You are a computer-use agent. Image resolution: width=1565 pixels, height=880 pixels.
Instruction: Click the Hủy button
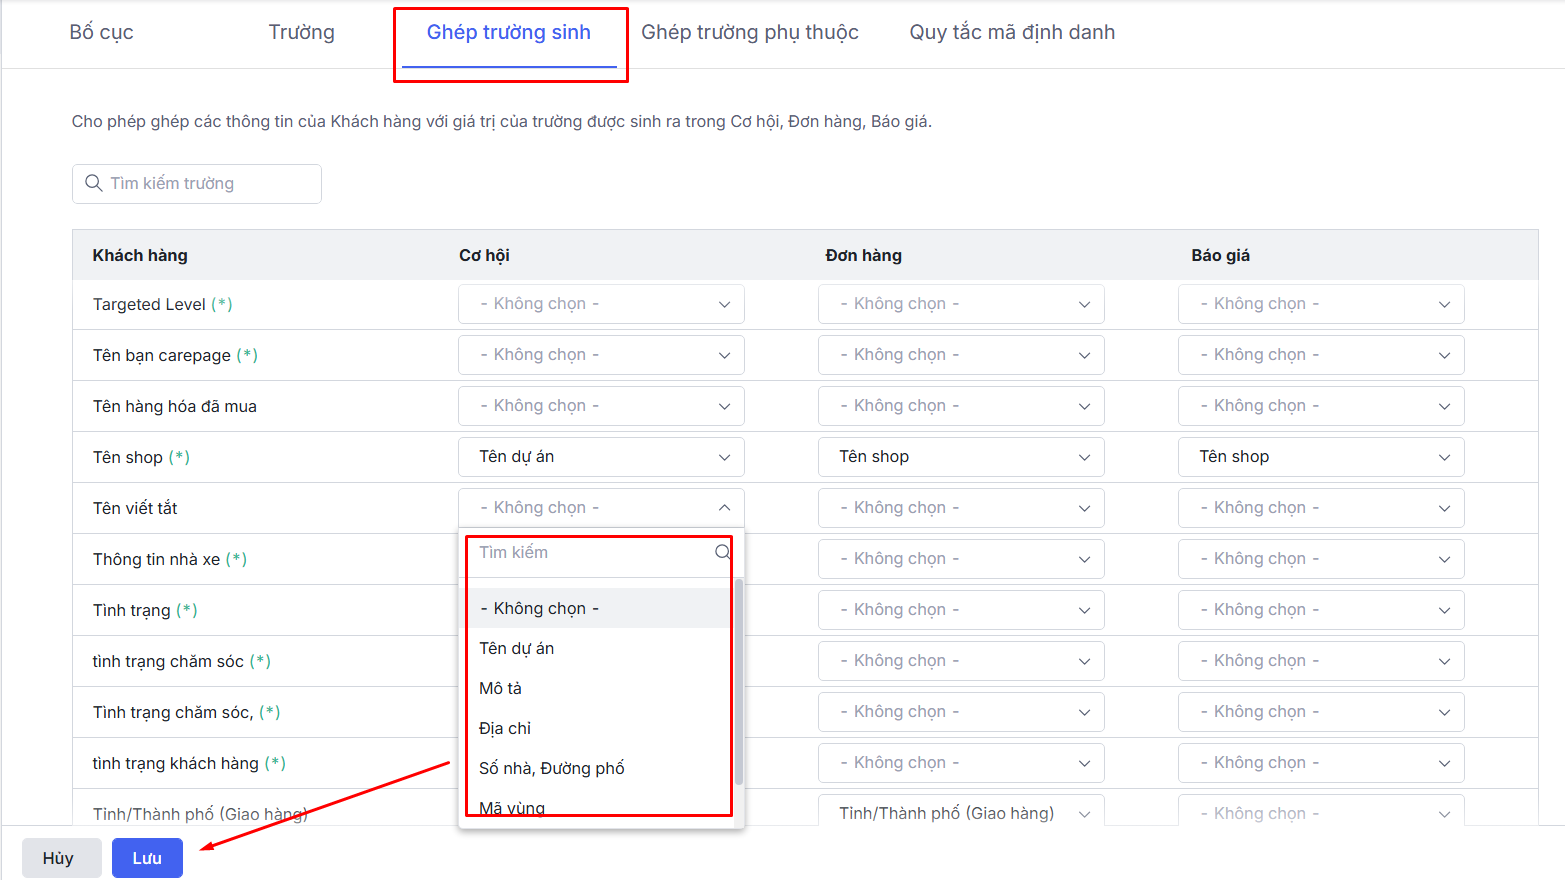click(x=59, y=858)
